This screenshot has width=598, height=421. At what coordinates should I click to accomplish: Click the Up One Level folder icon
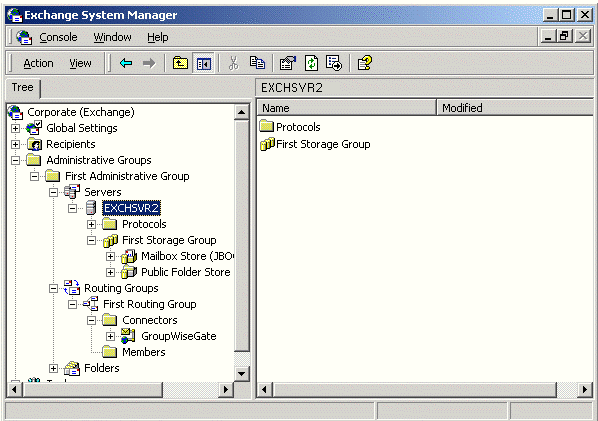pyautogui.click(x=180, y=63)
